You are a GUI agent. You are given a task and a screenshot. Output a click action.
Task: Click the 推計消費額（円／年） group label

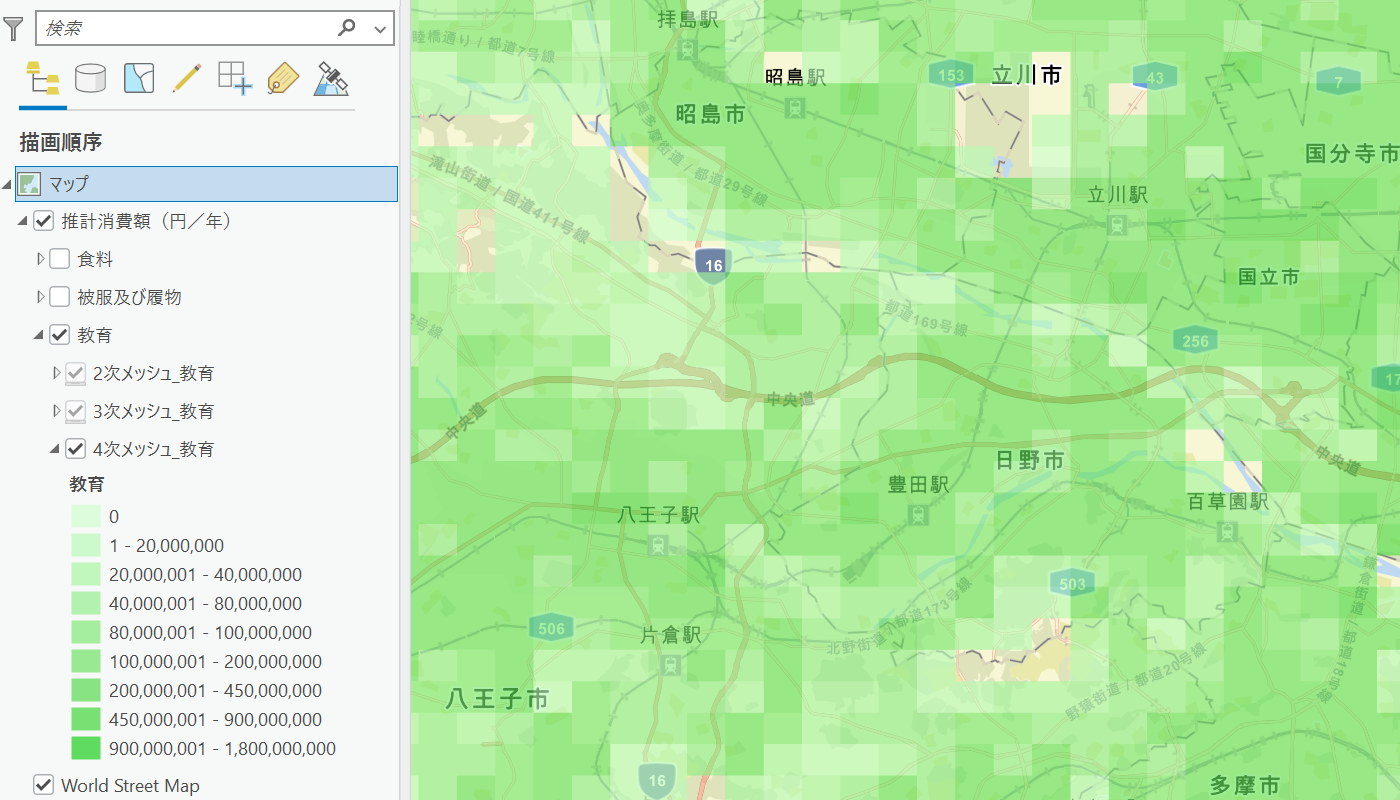tap(147, 221)
